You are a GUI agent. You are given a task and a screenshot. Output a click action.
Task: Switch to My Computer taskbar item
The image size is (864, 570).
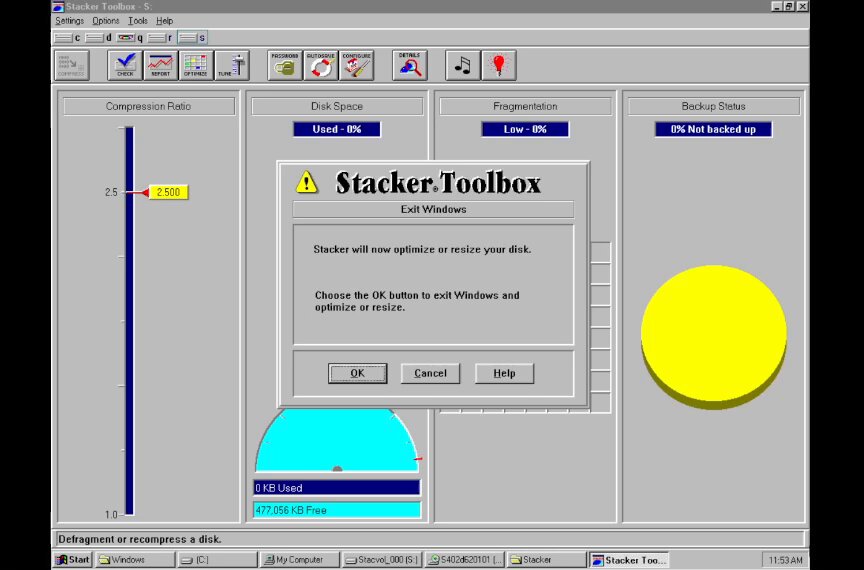[x=299, y=560]
